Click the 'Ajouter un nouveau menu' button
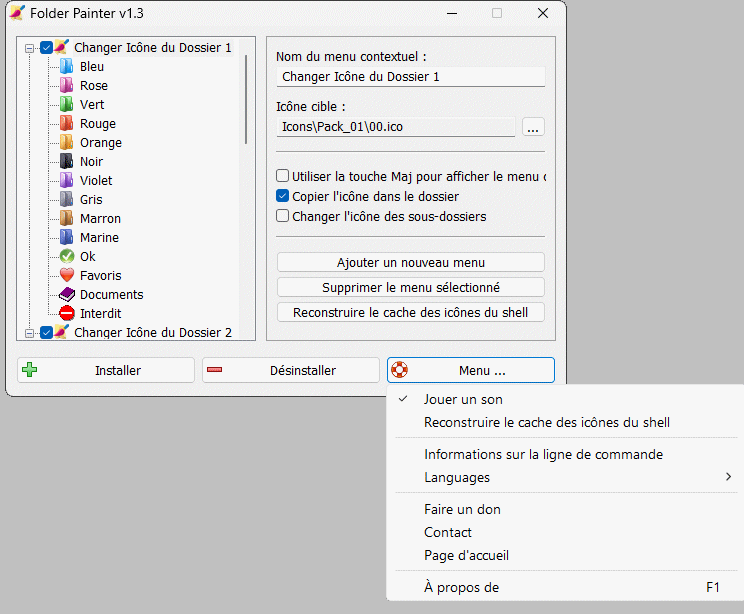Viewport: 744px width, 614px height. (x=411, y=262)
